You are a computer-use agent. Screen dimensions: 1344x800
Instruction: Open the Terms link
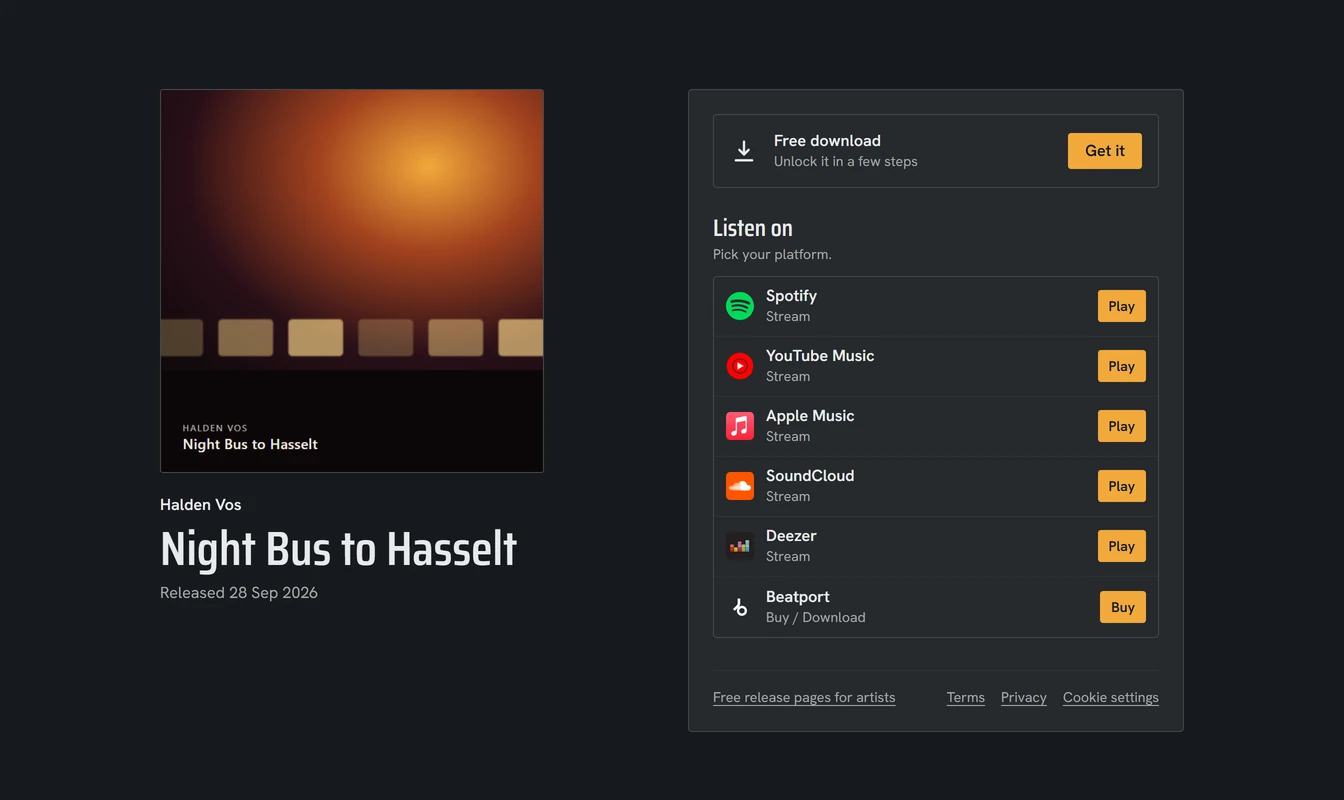click(966, 697)
